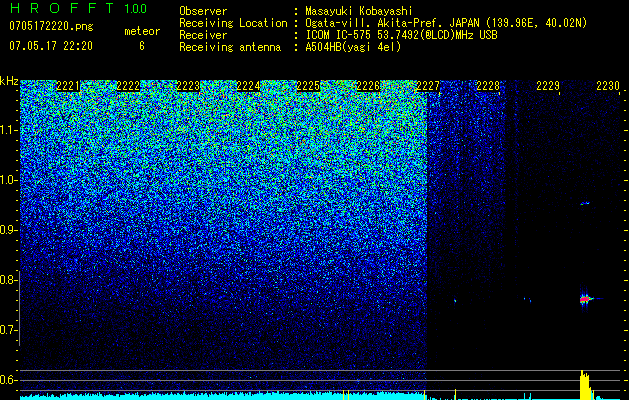Image resolution: width=629 pixels, height=400 pixels.
Task: Click the 0.8 kHz axis label
Action: click(8, 280)
